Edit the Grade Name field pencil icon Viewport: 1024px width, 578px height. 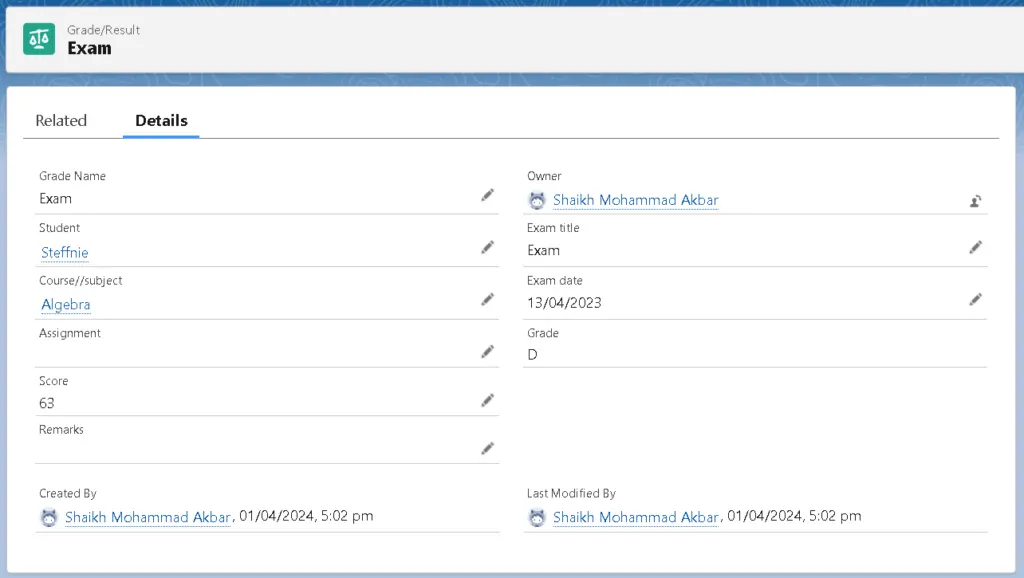coord(487,195)
